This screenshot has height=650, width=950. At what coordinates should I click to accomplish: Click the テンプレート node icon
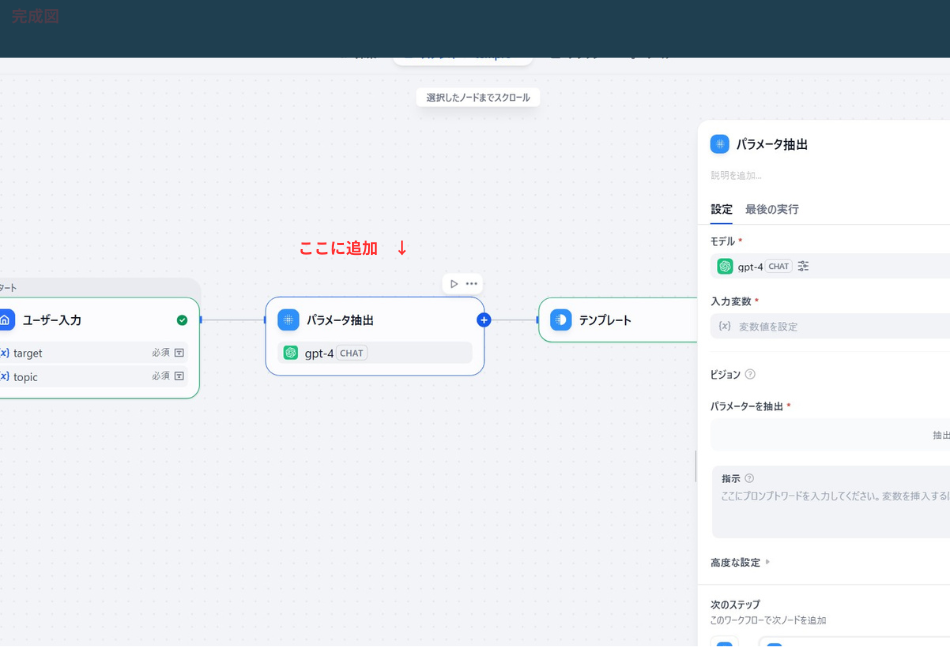coord(562,320)
